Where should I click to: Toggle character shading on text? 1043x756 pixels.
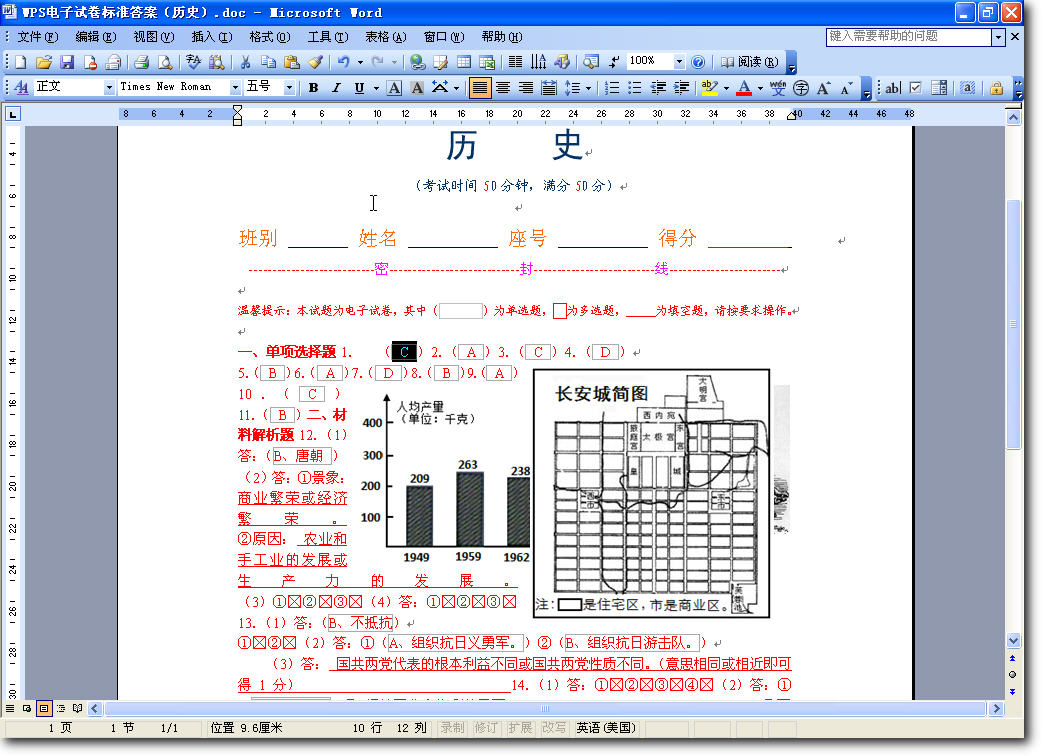pos(417,88)
